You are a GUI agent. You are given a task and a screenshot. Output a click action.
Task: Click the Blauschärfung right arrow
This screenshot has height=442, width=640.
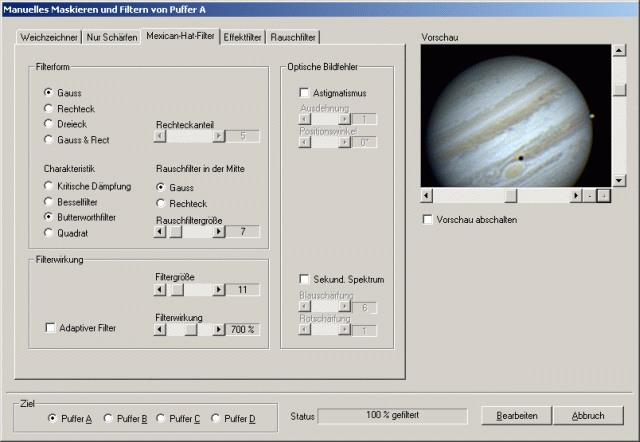344,307
